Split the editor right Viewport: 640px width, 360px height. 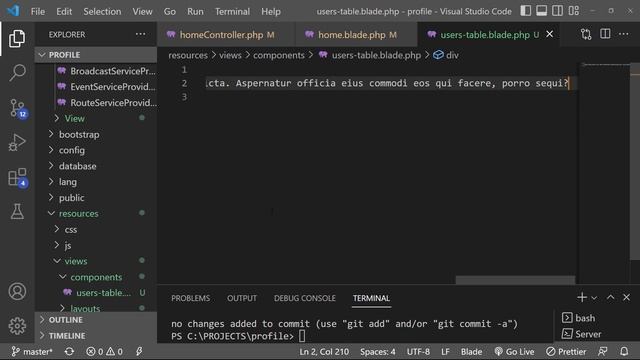(605, 34)
